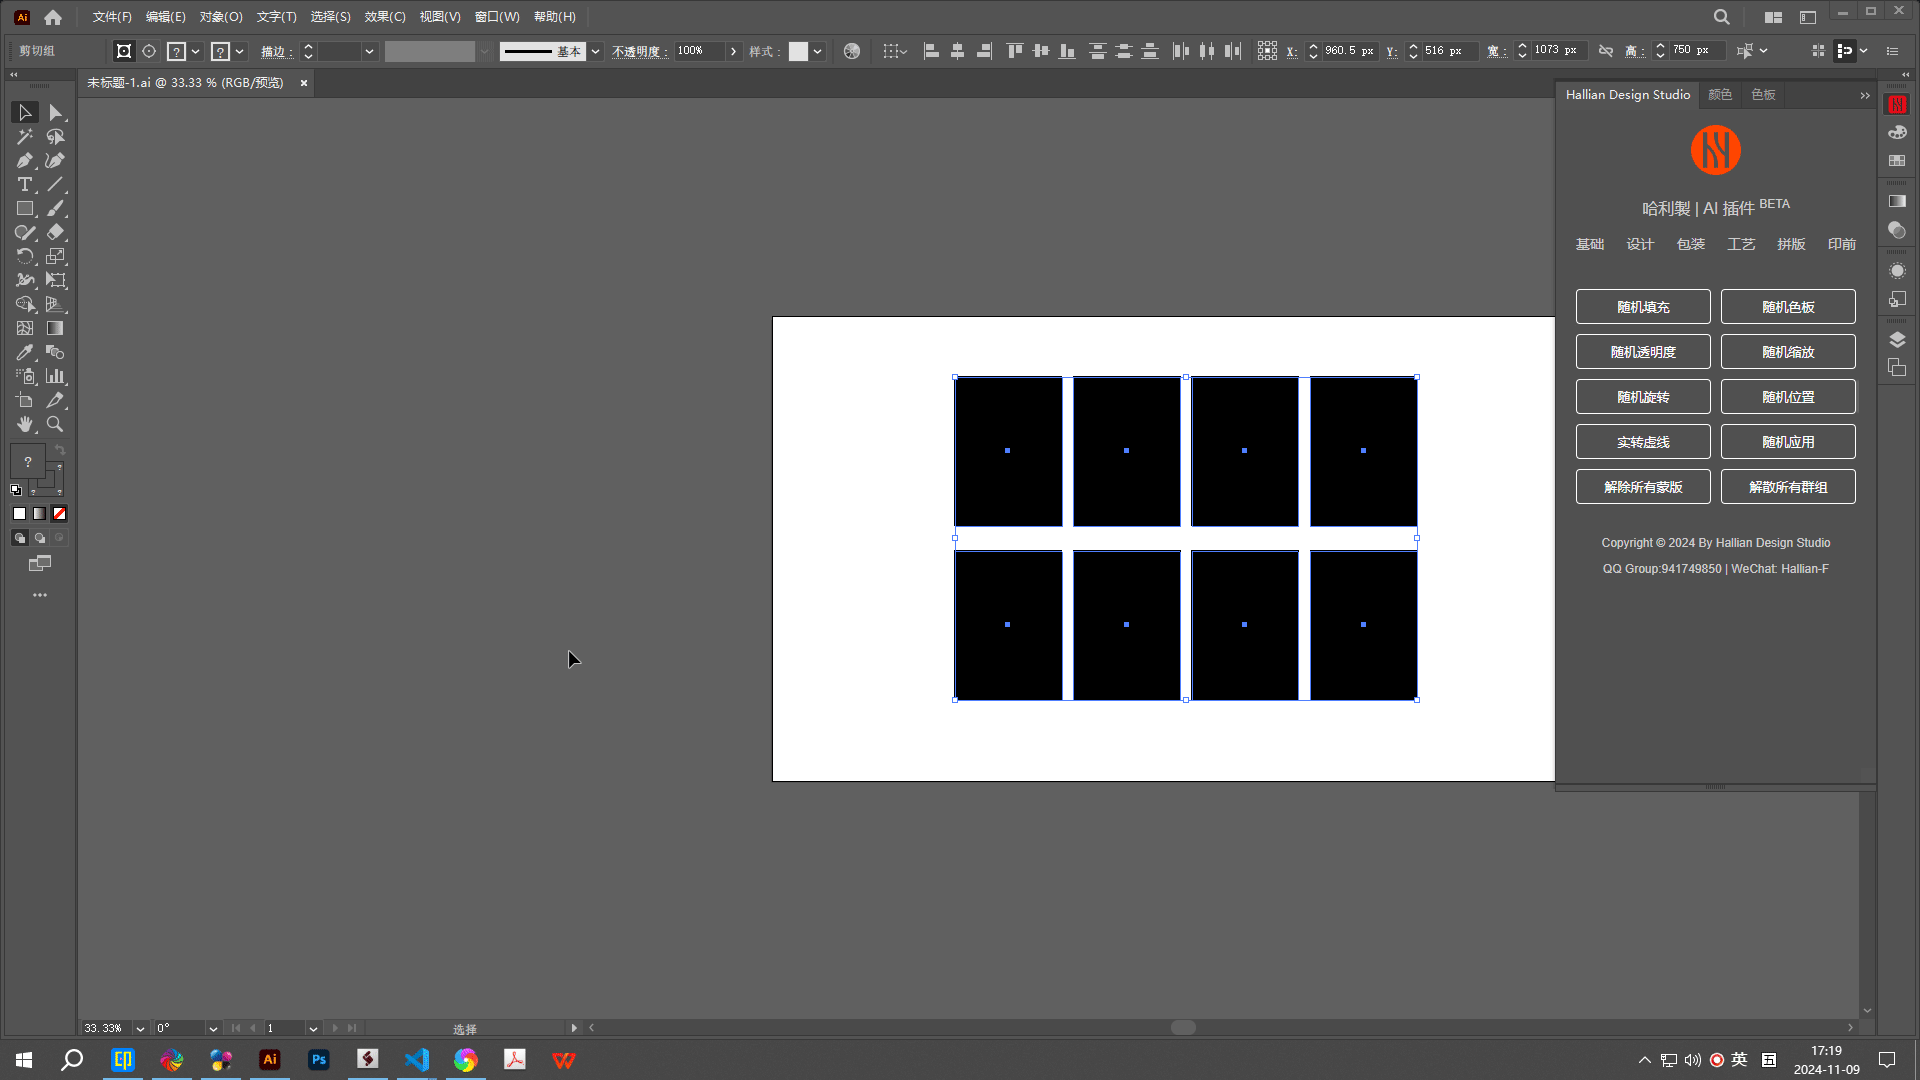Click the Edit Clipping Path button

pos(124,51)
